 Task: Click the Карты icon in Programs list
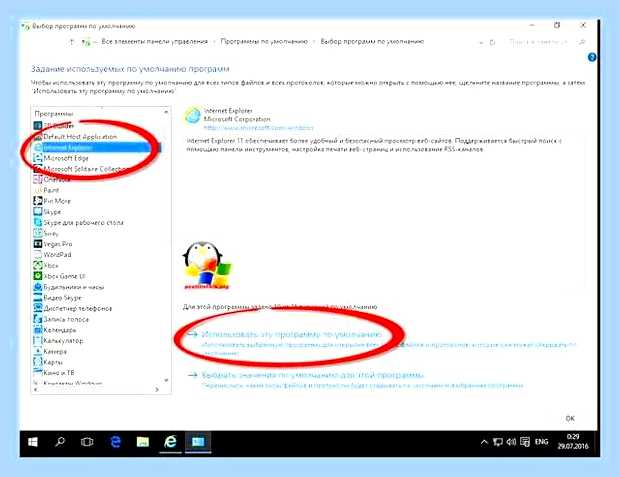(38, 362)
